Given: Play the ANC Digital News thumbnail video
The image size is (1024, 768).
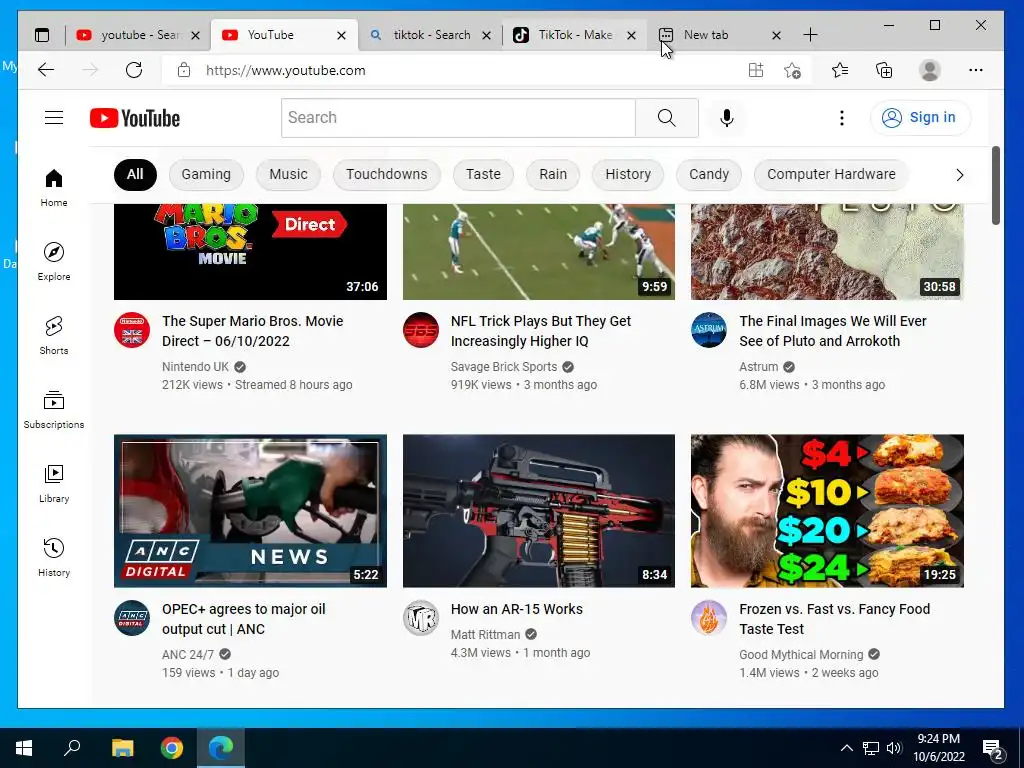Looking at the screenshot, I should pos(250,511).
